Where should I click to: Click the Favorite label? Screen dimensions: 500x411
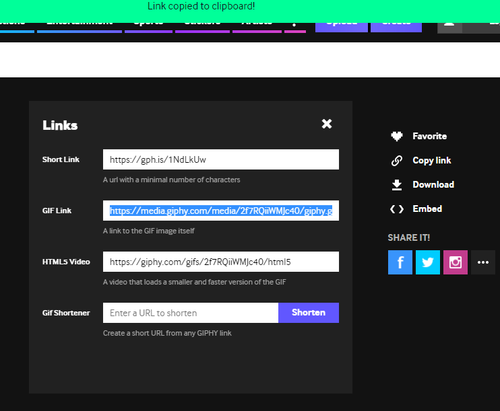pos(430,136)
